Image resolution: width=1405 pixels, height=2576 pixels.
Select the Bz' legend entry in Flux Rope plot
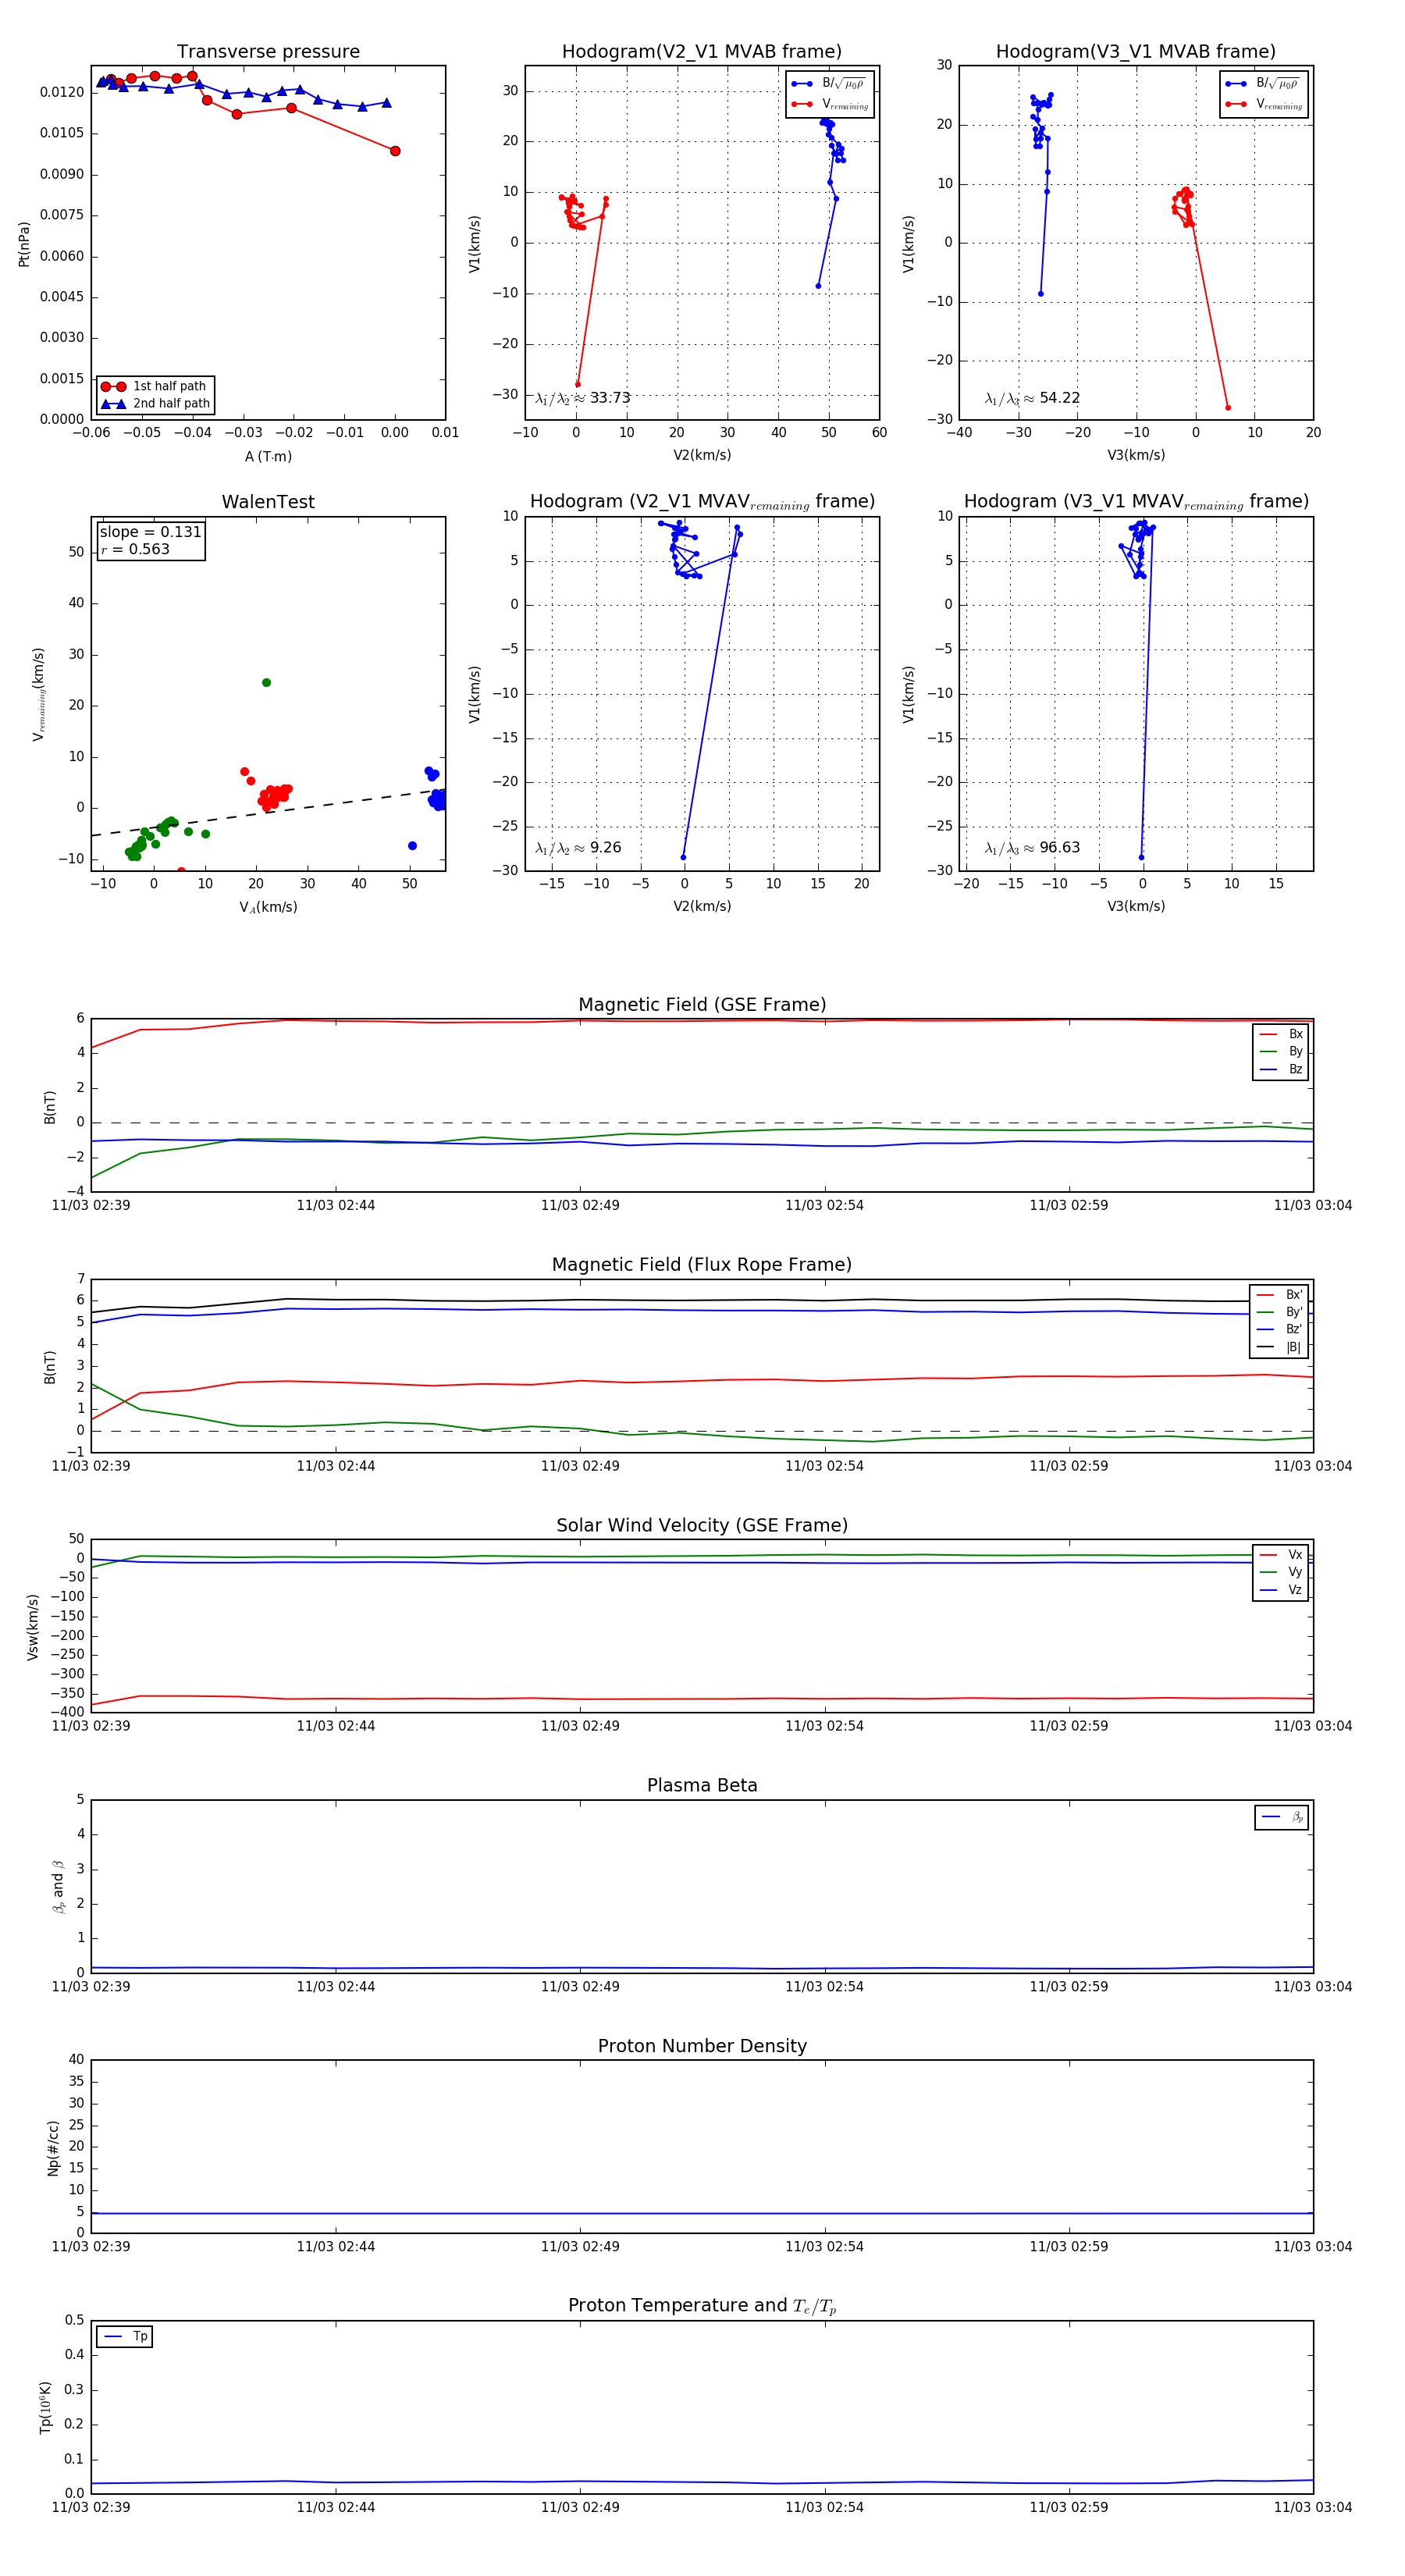coord(1280,1330)
